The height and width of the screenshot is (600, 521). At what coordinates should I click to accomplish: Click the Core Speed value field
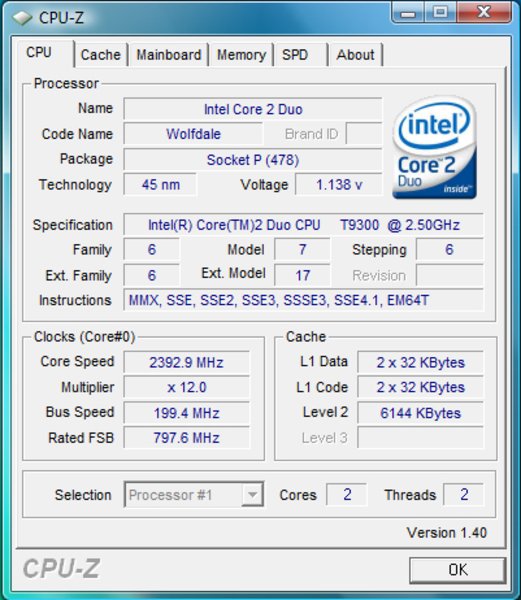tap(186, 362)
